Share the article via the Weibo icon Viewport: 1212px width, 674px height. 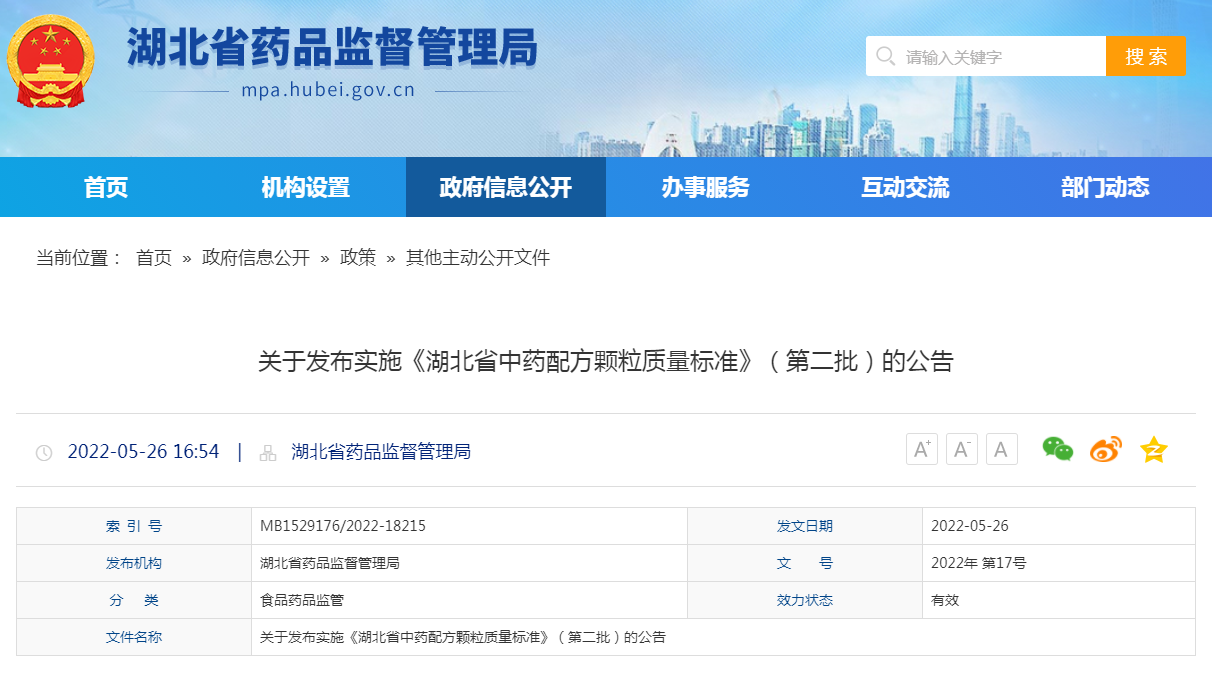click(1105, 449)
